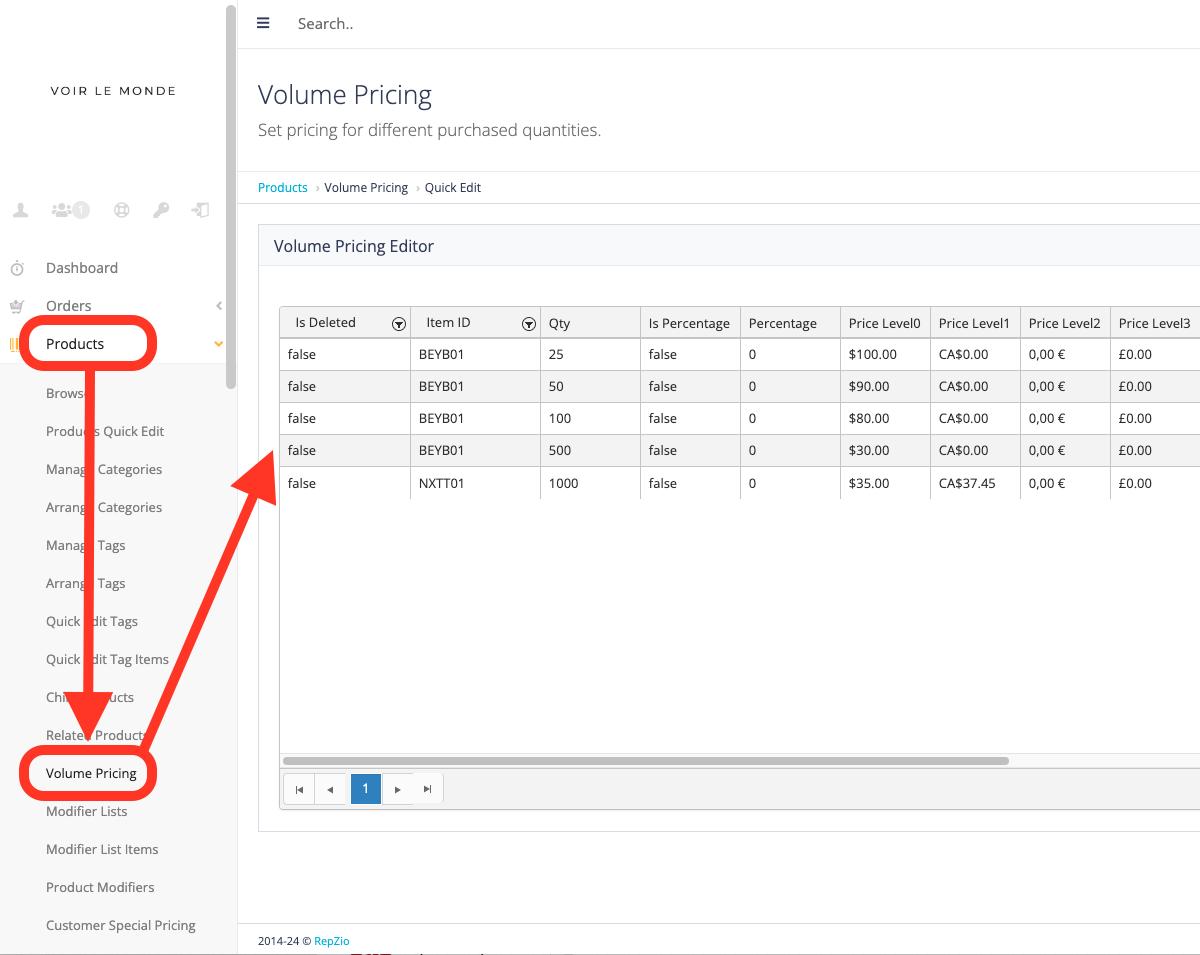The height and width of the screenshot is (955, 1200).
Task: Open the Arrange Categories menu item
Action: [104, 507]
